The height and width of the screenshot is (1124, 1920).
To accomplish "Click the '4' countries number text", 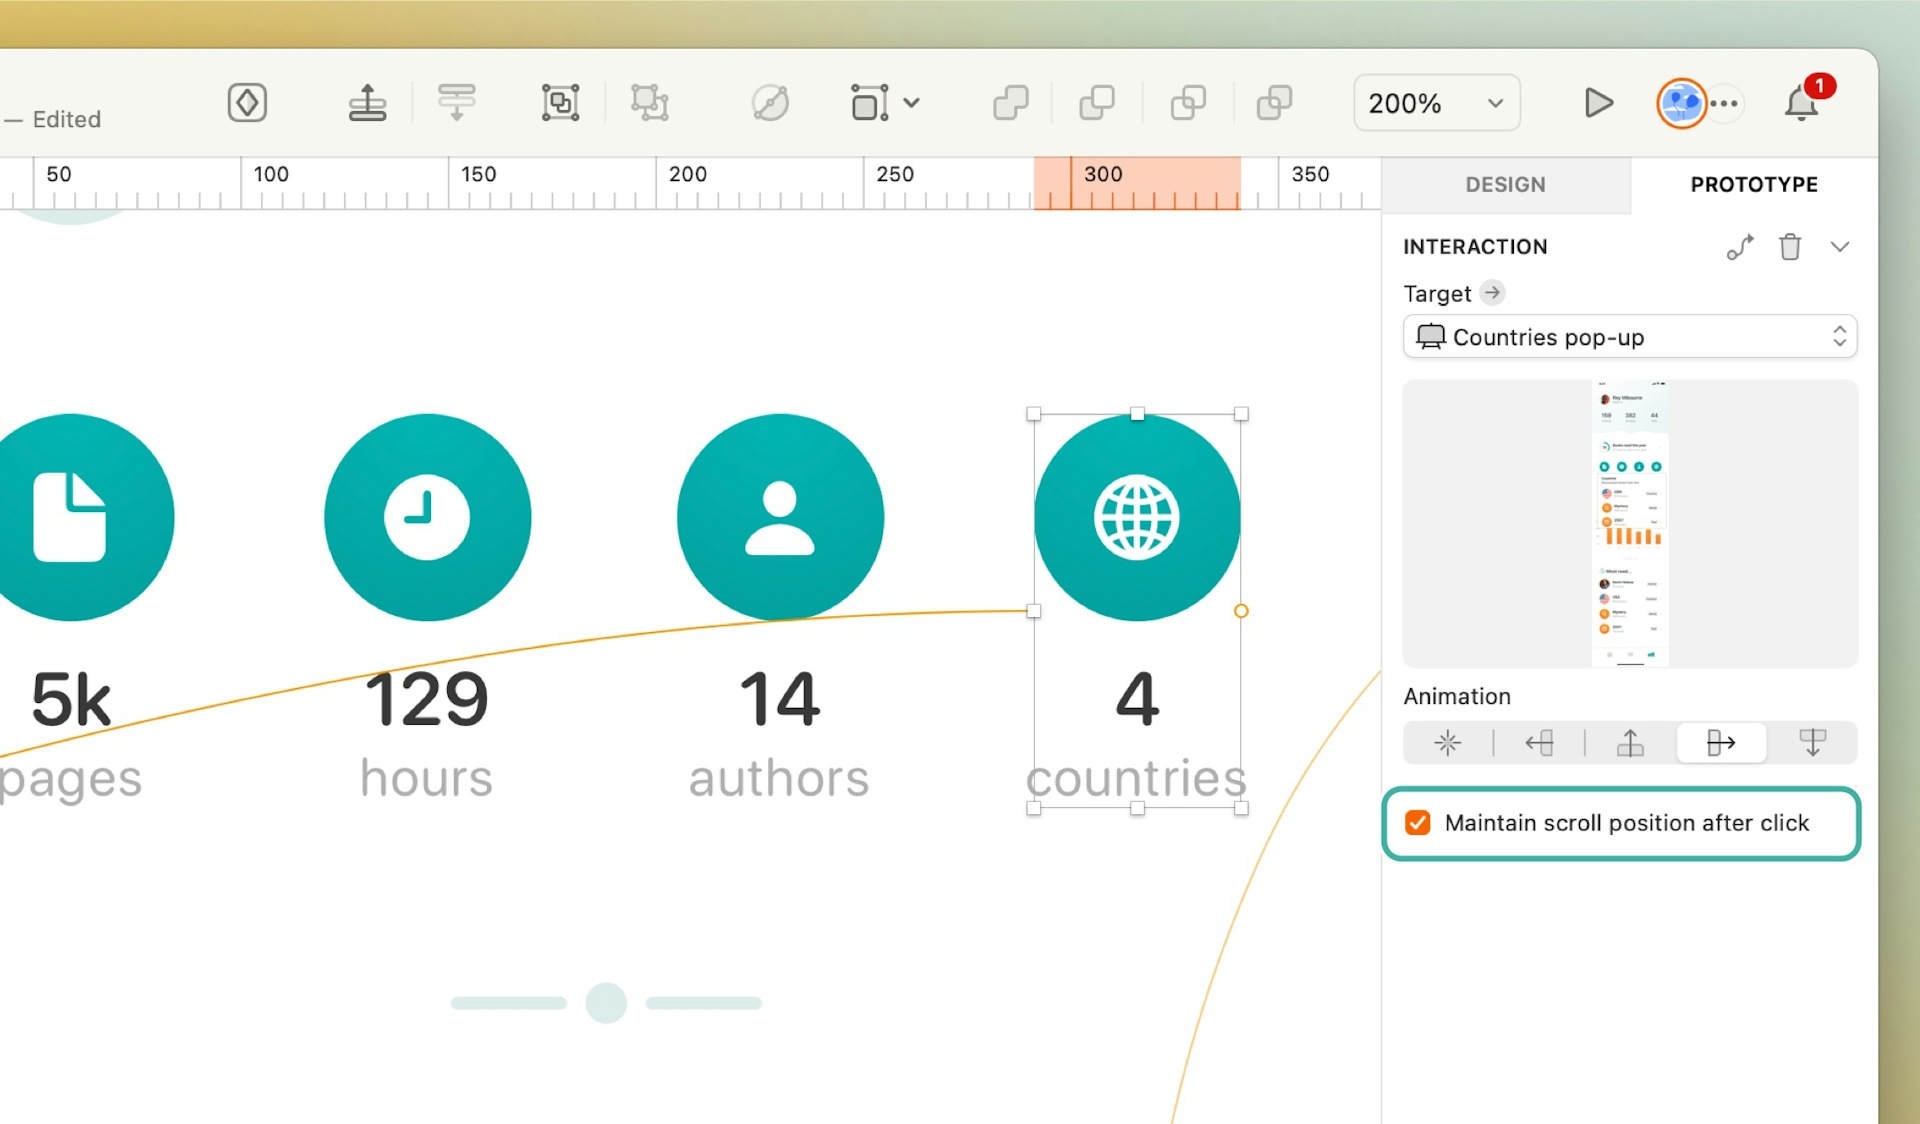I will coord(1137,699).
